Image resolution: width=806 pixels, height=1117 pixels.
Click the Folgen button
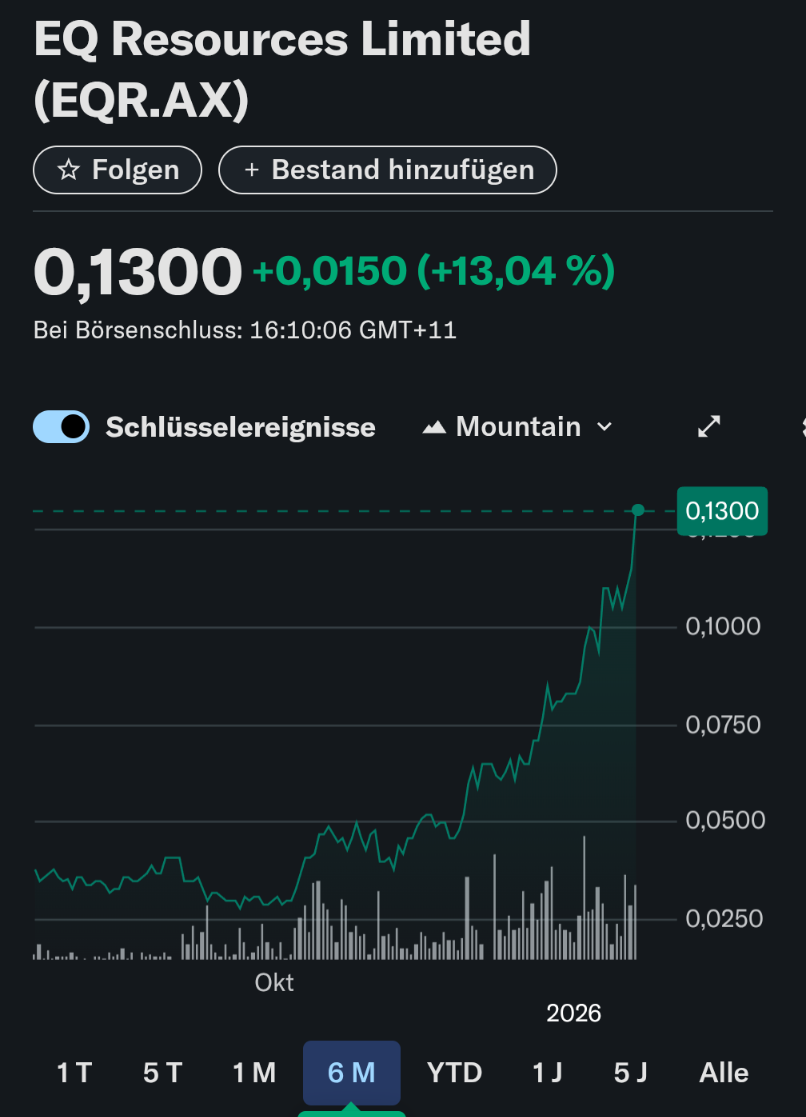[118, 170]
